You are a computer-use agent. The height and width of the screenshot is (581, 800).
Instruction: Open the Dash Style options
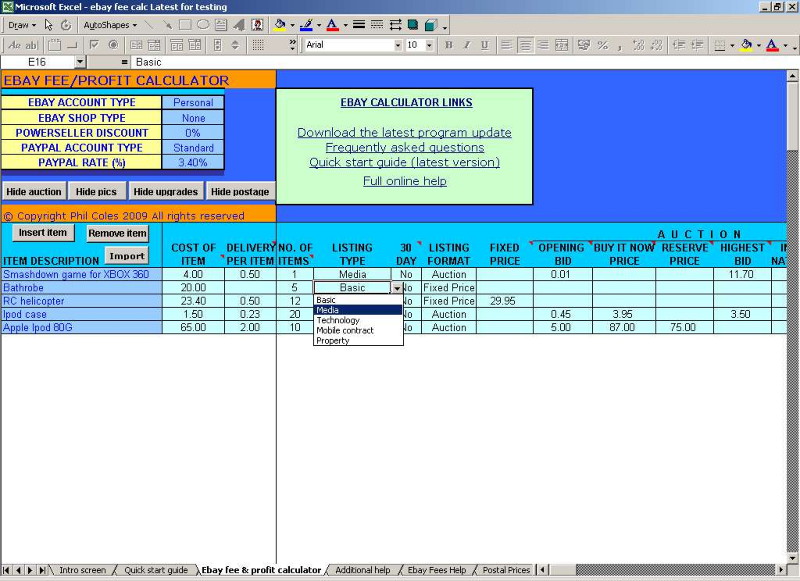click(377, 24)
